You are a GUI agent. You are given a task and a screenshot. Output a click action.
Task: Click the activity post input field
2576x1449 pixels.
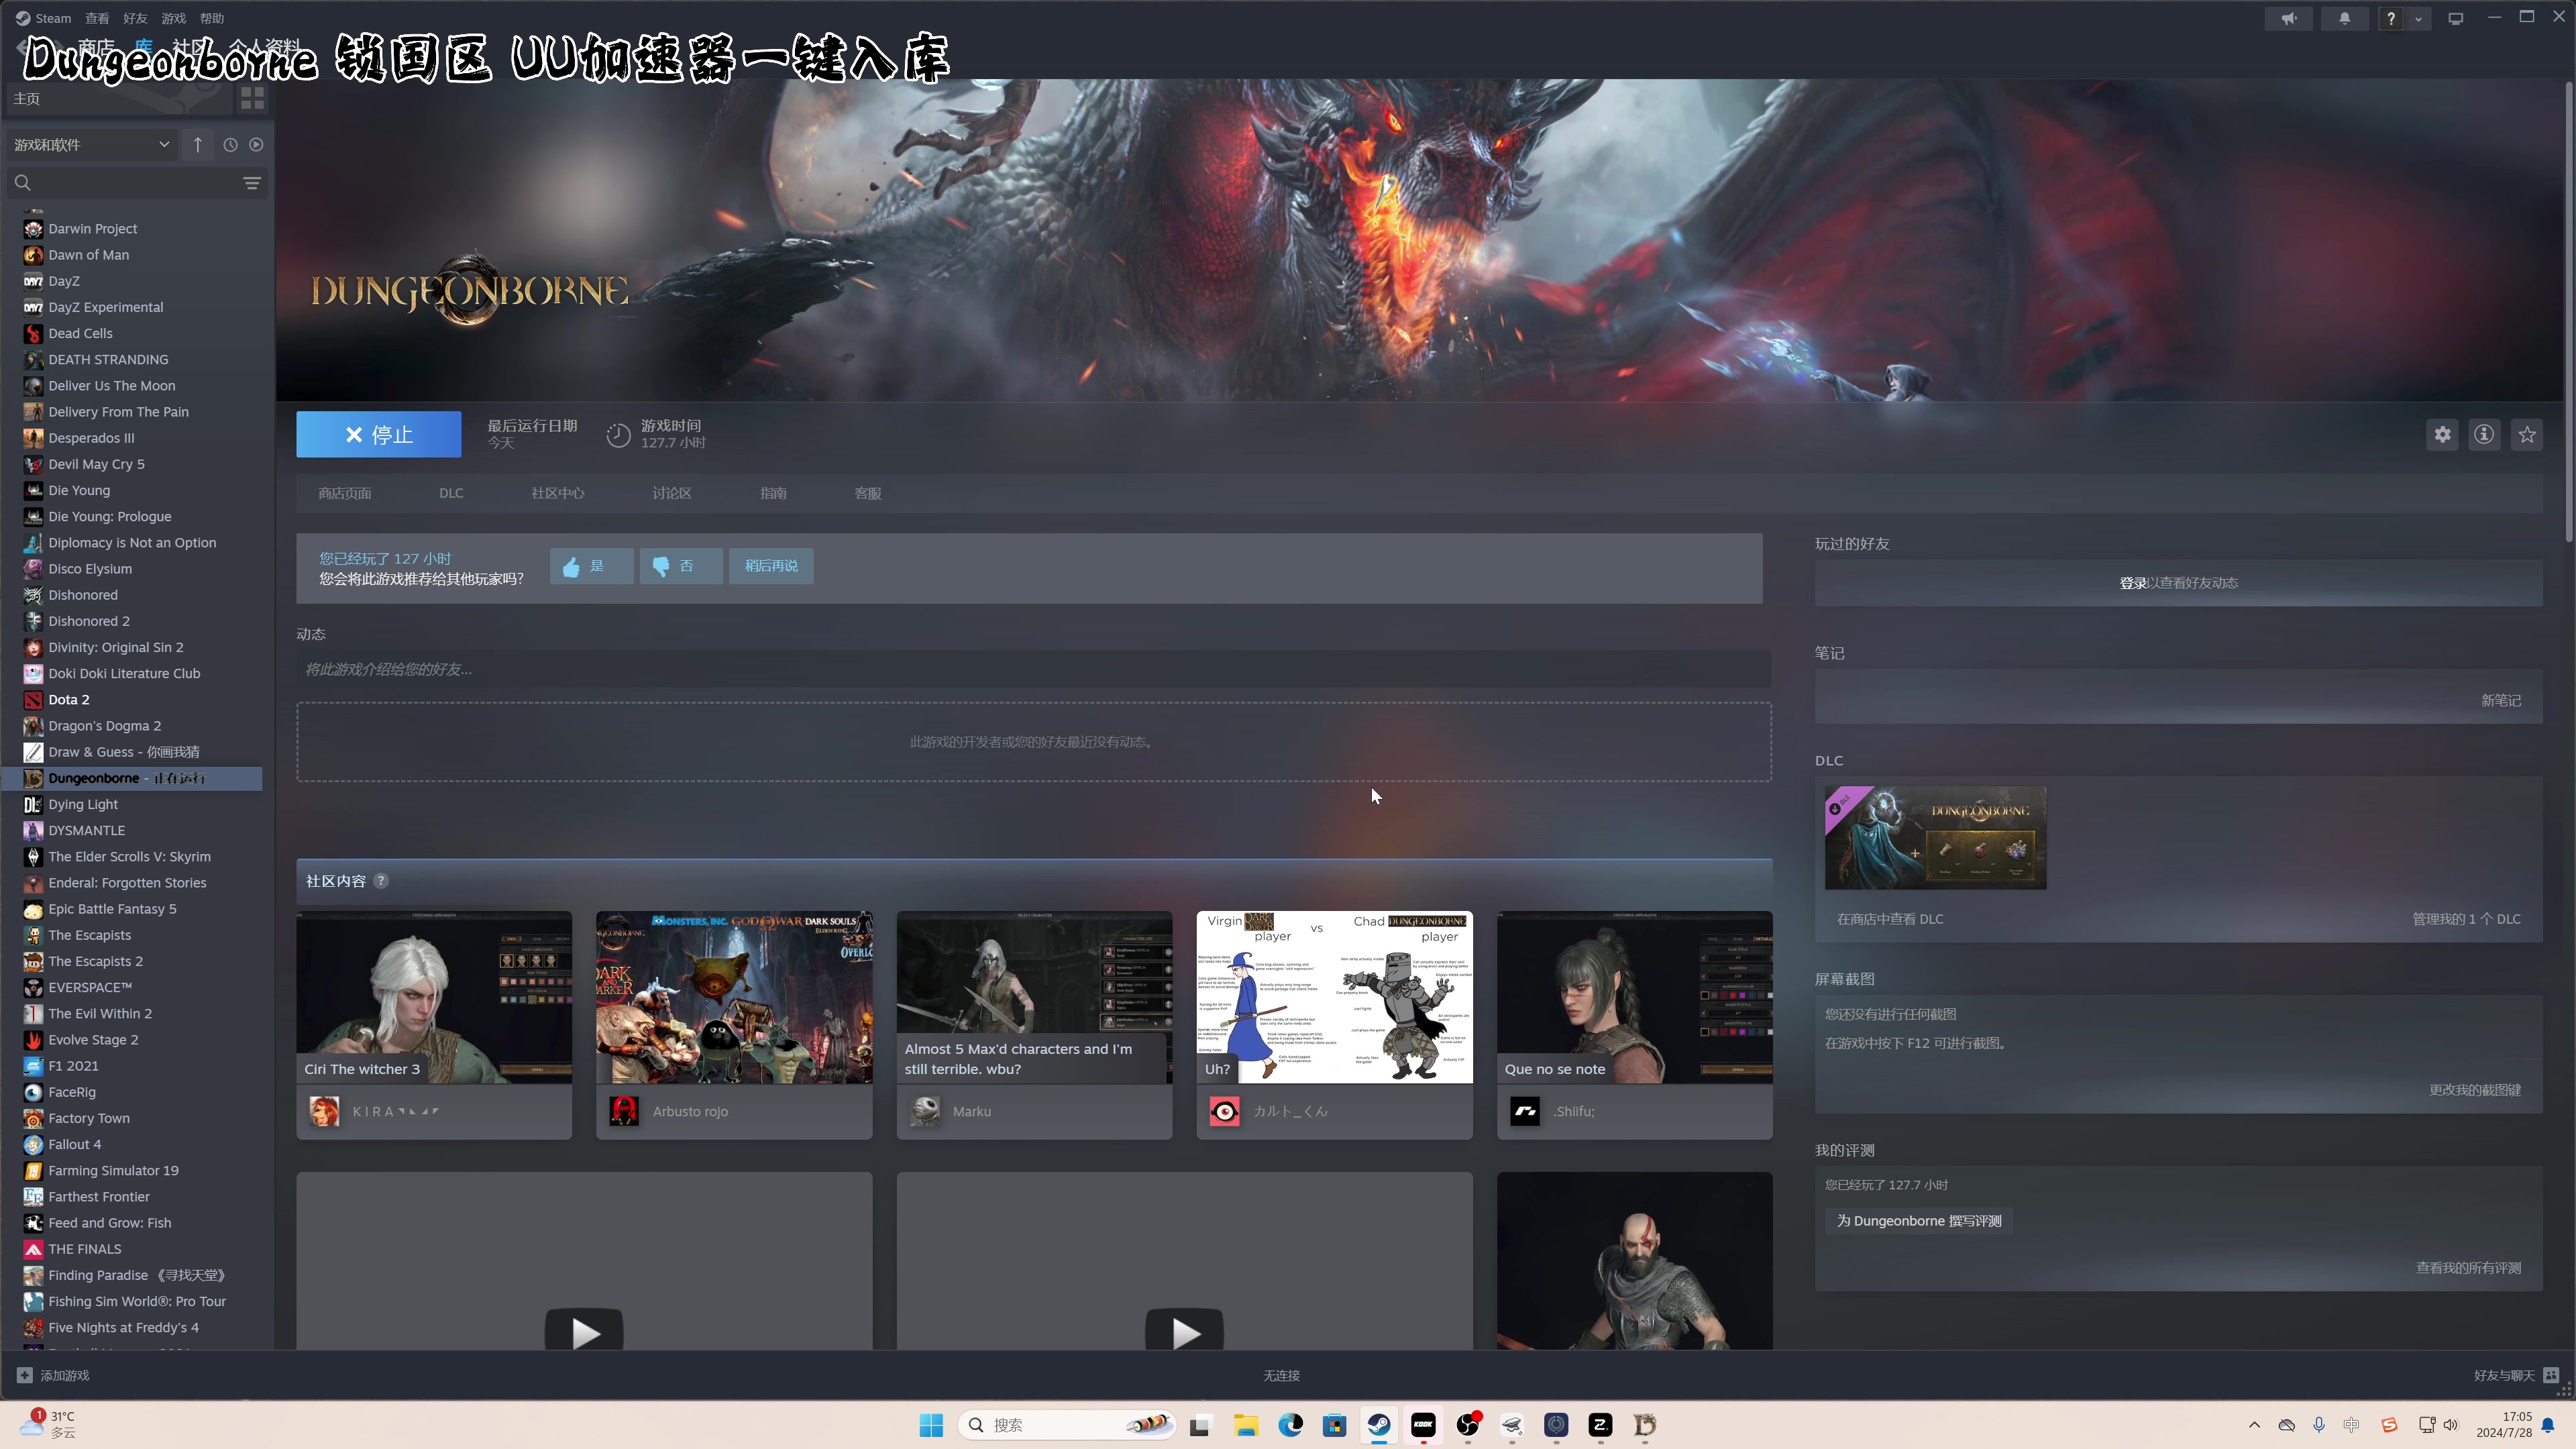(x=1034, y=669)
